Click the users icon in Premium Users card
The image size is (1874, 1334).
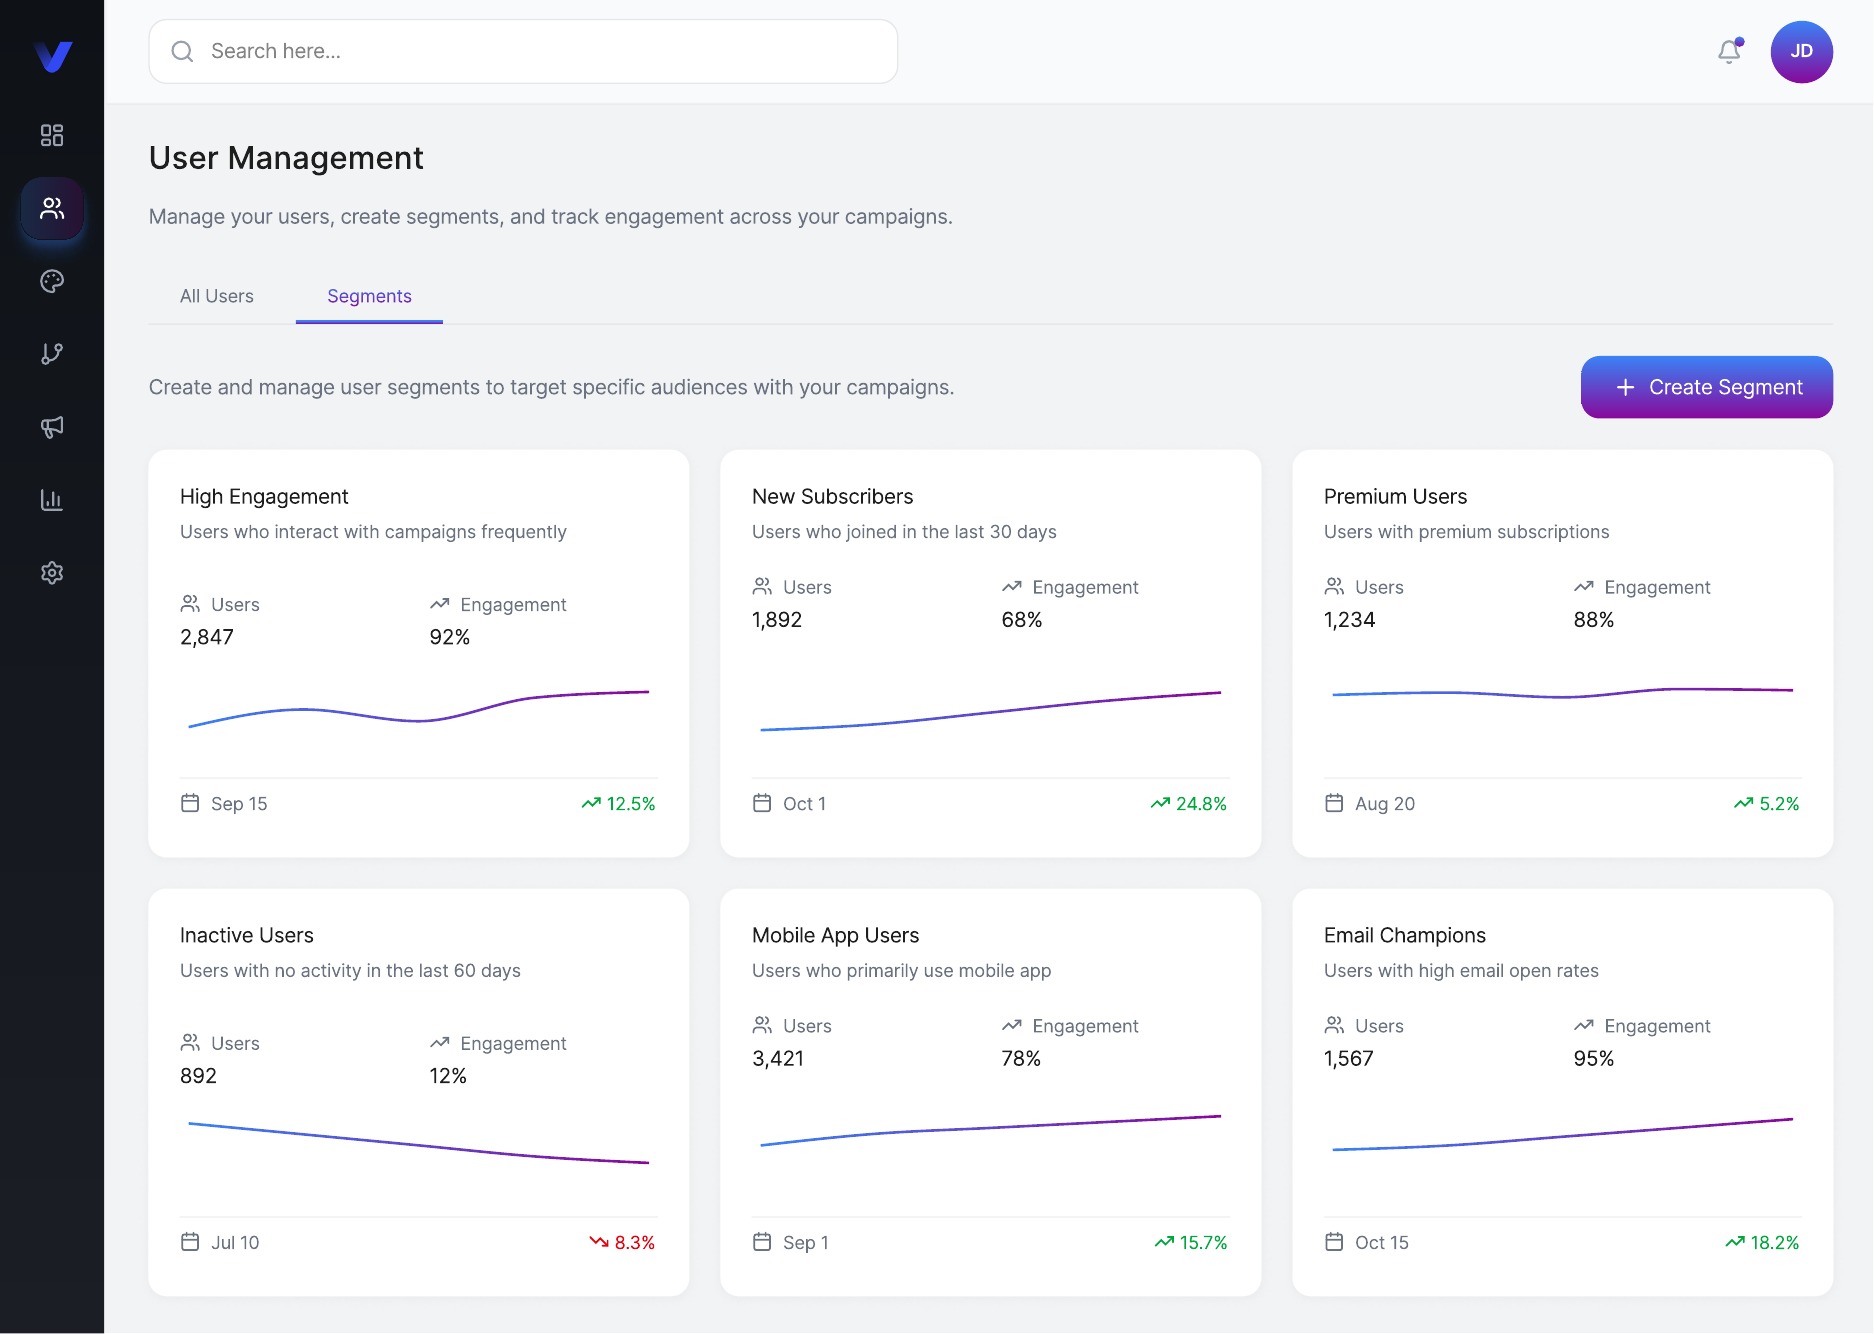coord(1334,586)
